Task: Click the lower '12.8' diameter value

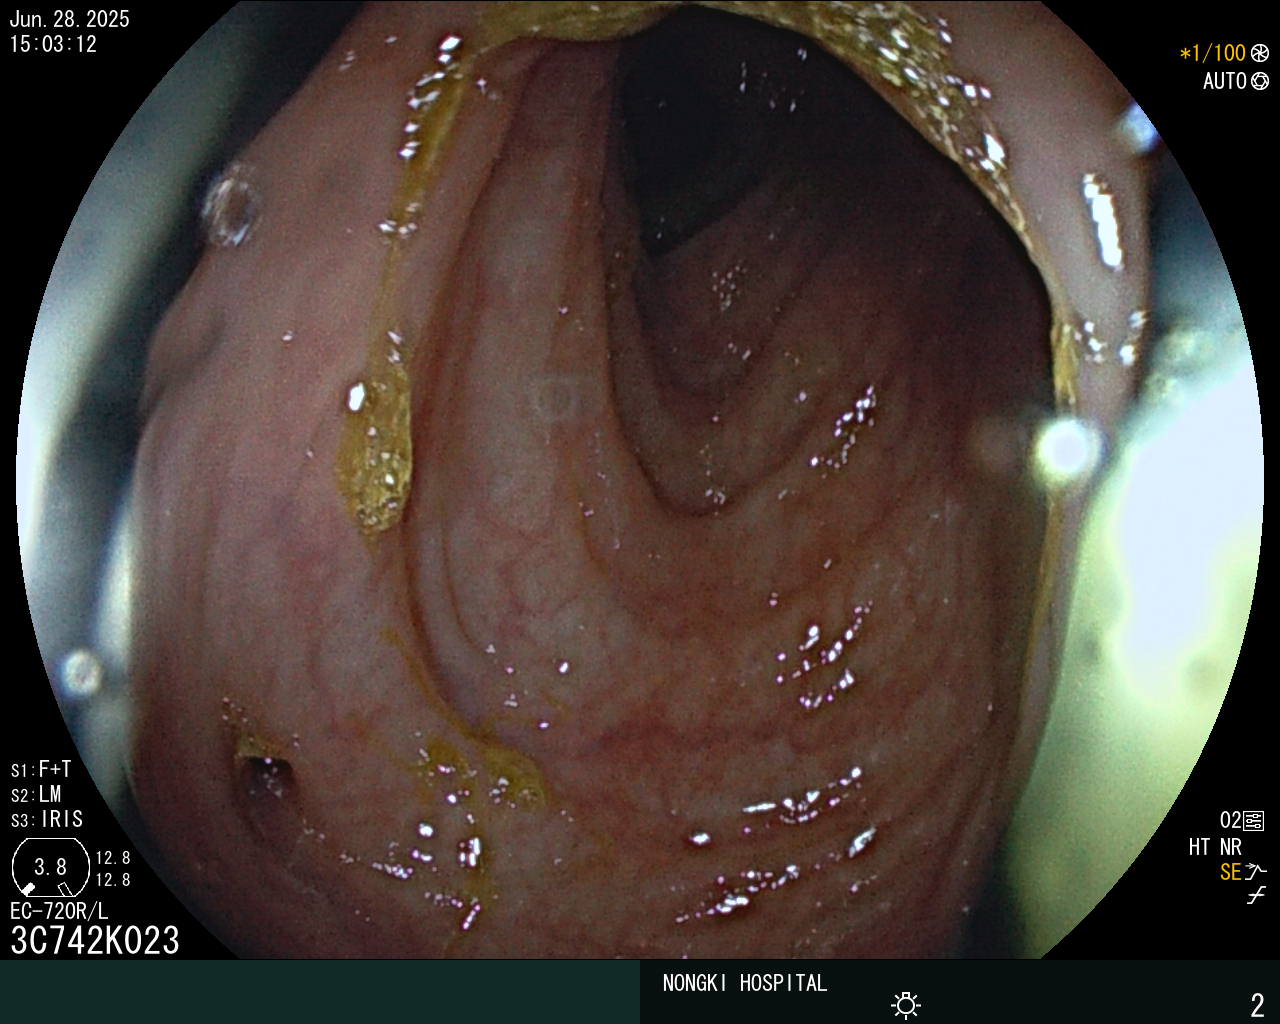Action: [113, 880]
